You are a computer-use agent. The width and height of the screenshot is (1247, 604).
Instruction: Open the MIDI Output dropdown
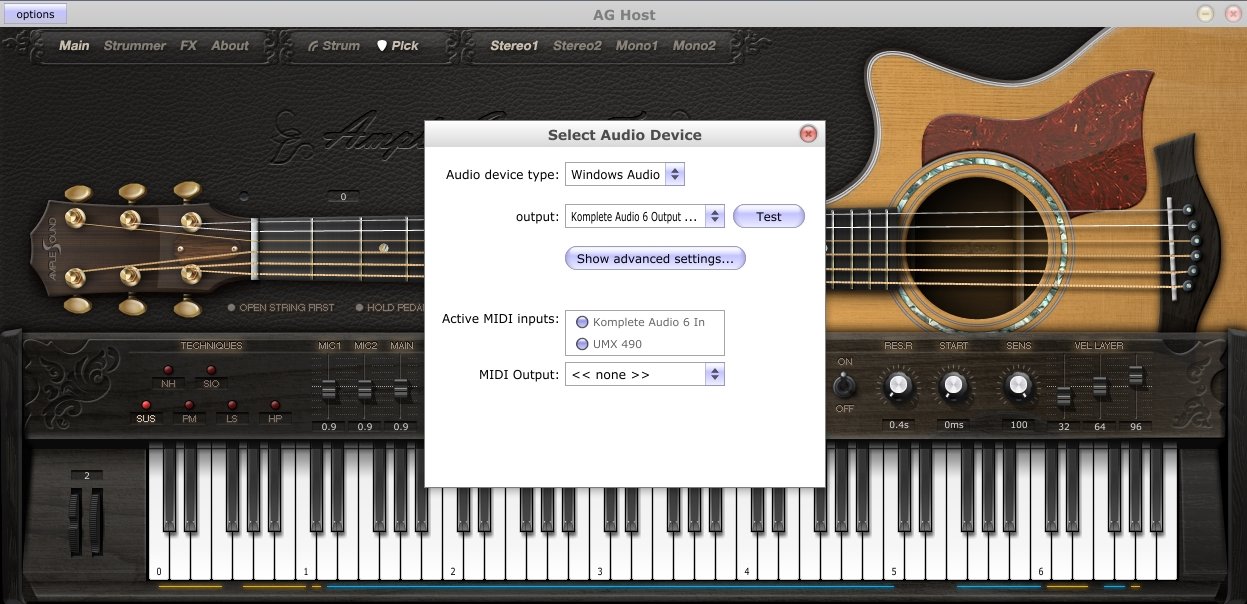tap(645, 374)
